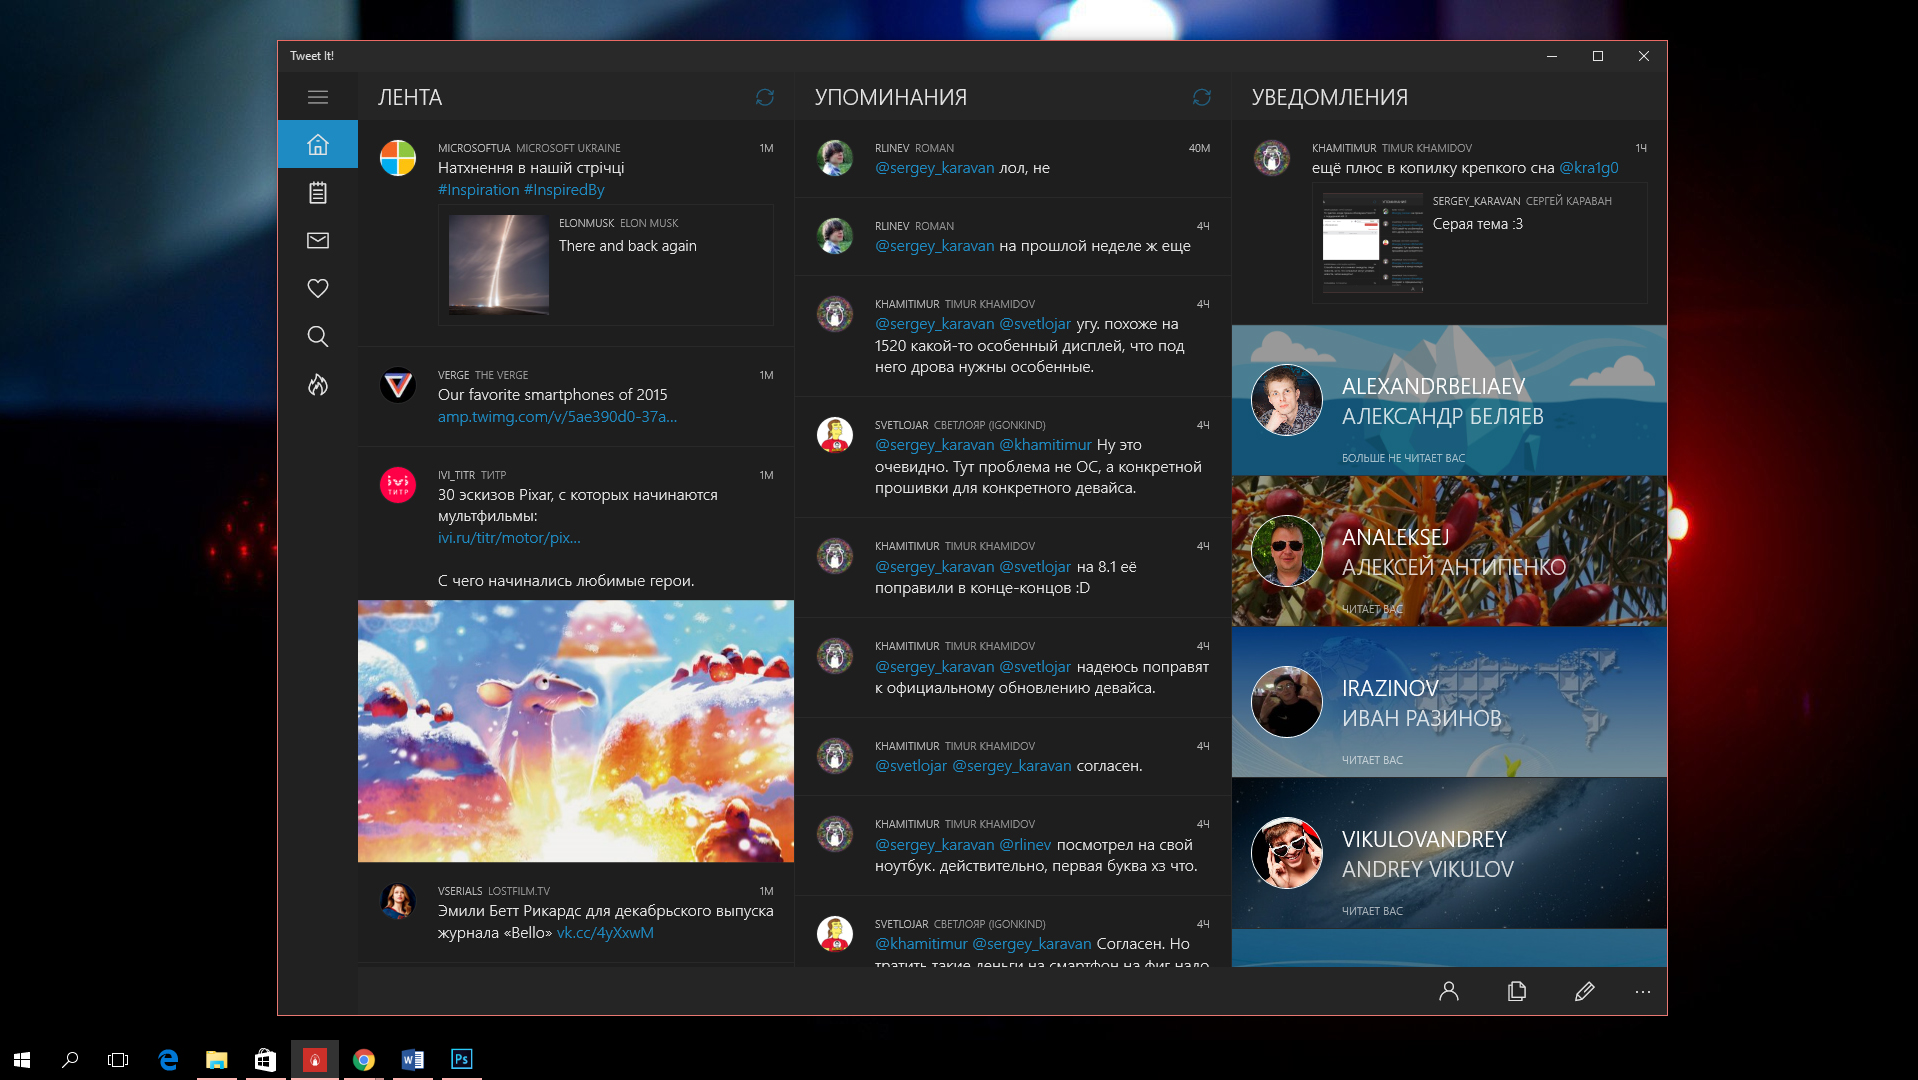Open @rlinev mention link
1918x1080 pixels.
coord(1025,845)
